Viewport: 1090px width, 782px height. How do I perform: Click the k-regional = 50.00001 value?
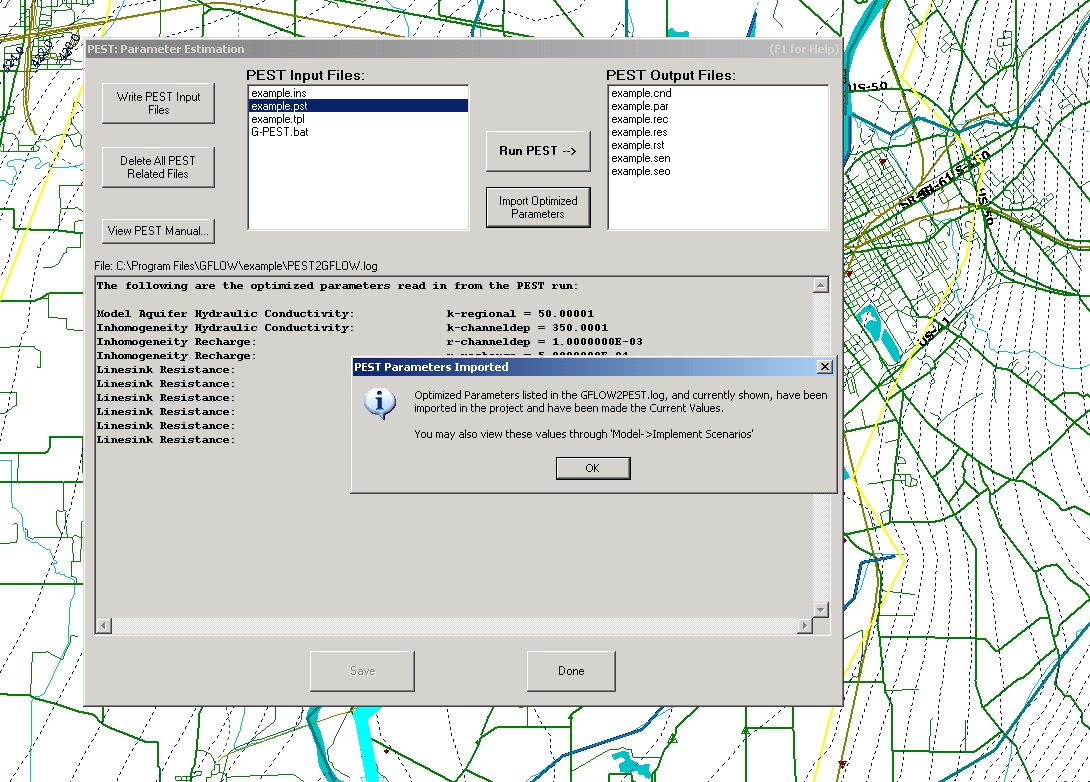pos(520,313)
